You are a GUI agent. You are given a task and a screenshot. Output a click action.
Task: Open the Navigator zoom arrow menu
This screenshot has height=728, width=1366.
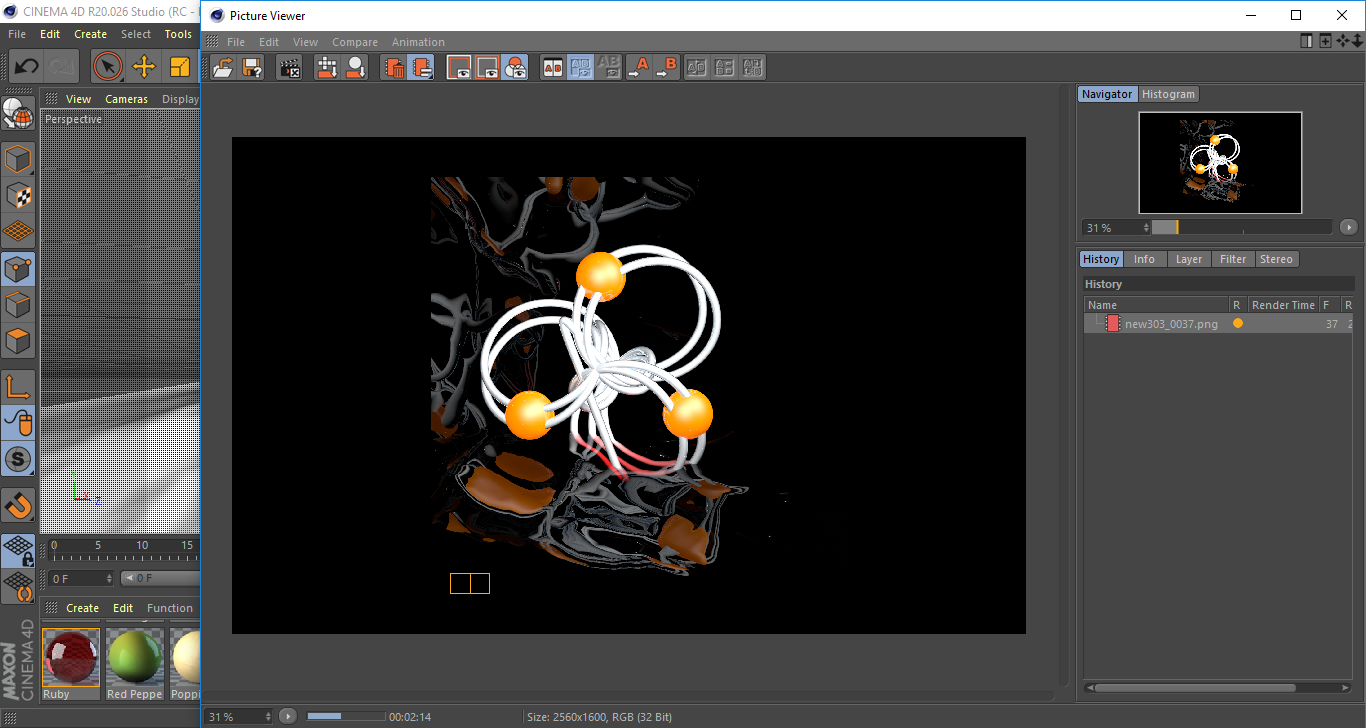[1349, 227]
